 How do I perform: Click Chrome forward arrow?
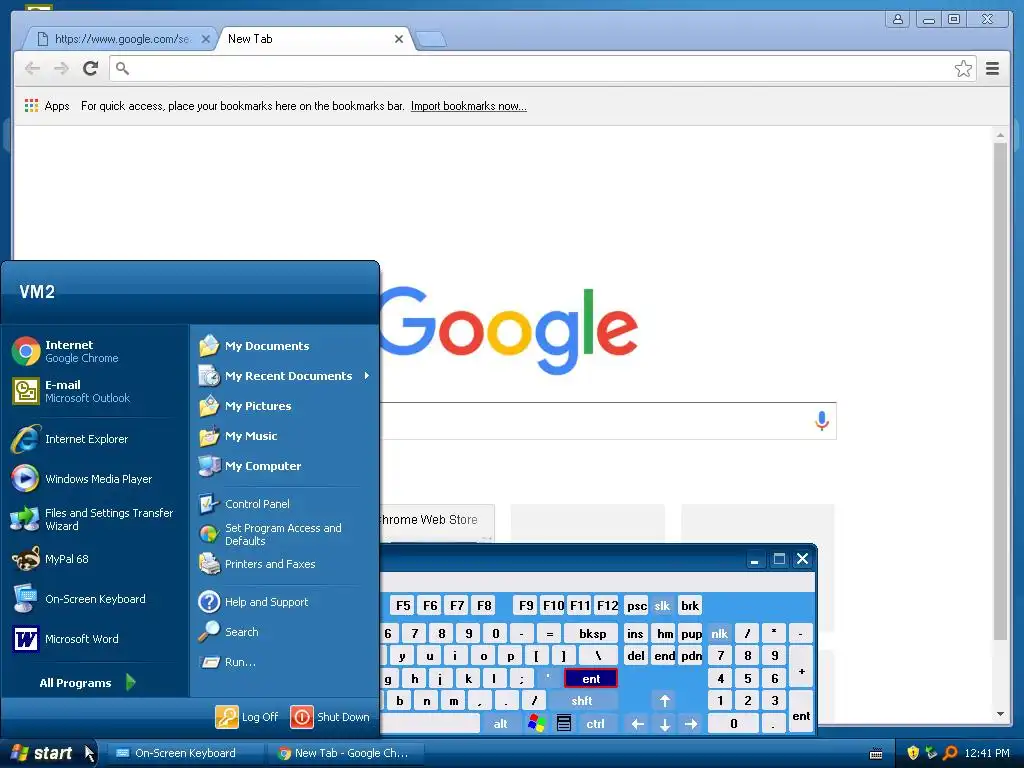click(61, 68)
